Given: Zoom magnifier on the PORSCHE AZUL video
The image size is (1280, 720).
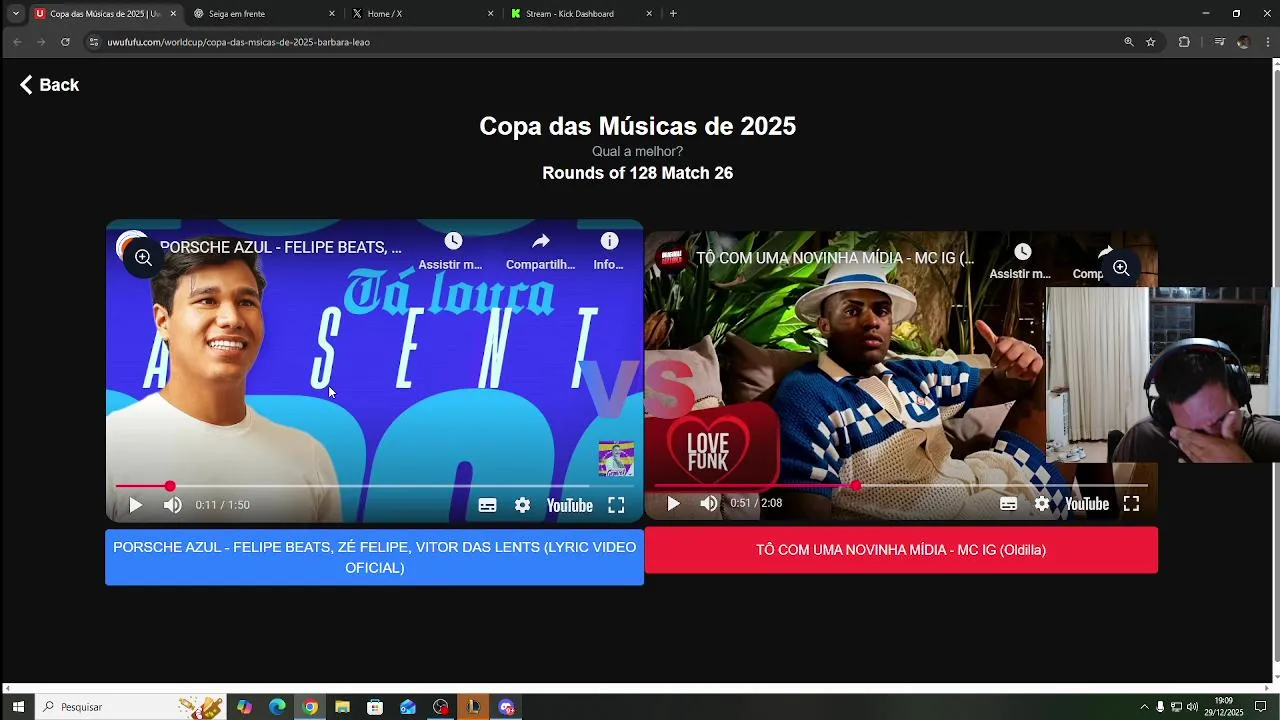Looking at the screenshot, I should 143,258.
